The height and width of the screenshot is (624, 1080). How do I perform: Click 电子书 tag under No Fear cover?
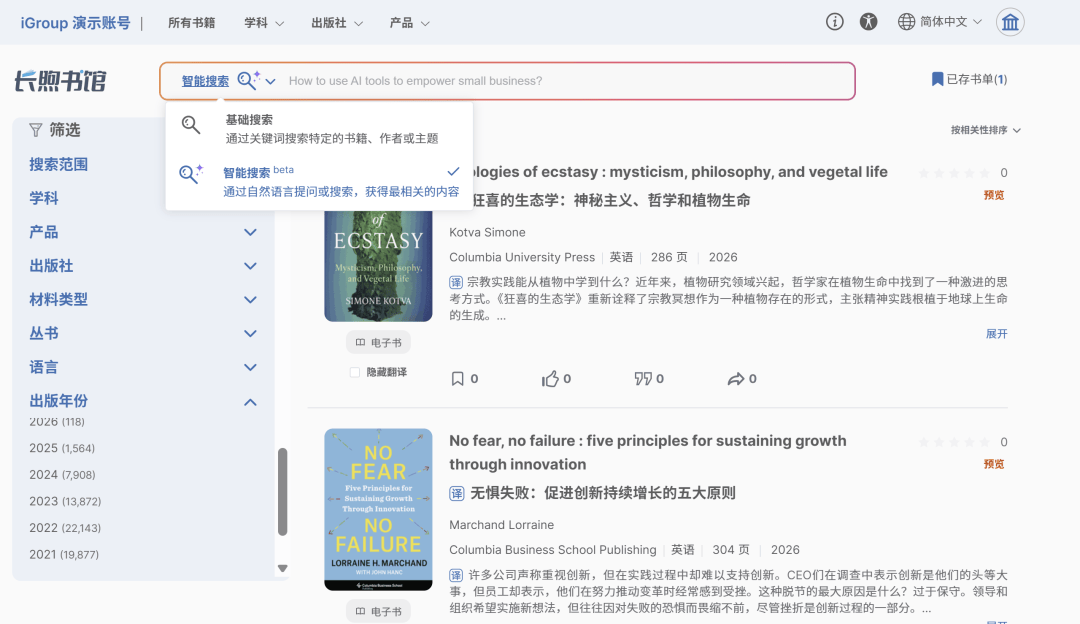tap(378, 612)
